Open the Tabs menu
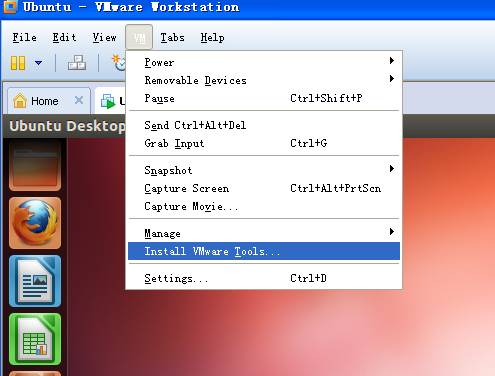This screenshot has height=376, width=495. (x=172, y=37)
